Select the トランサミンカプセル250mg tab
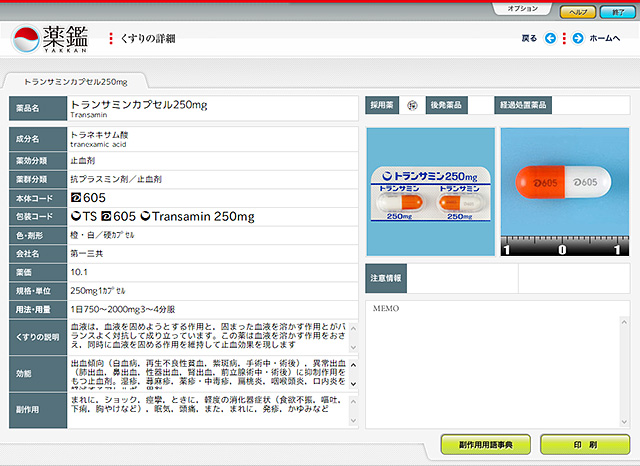 [x=76, y=82]
